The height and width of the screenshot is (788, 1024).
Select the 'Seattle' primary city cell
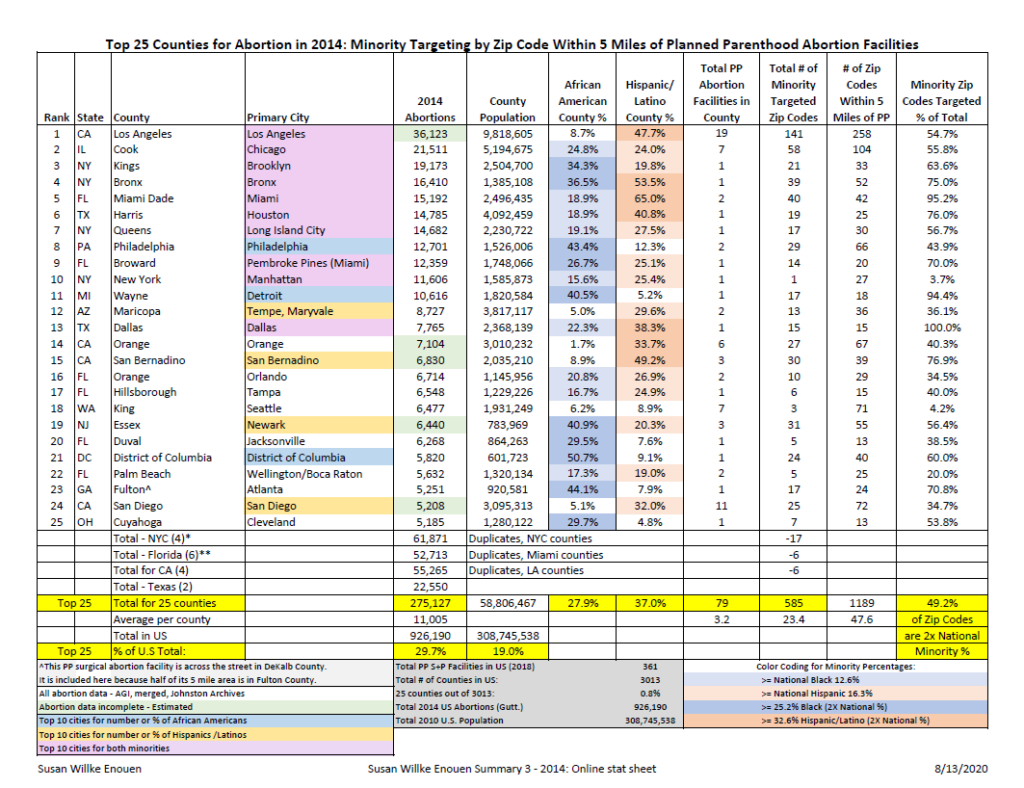[319, 409]
